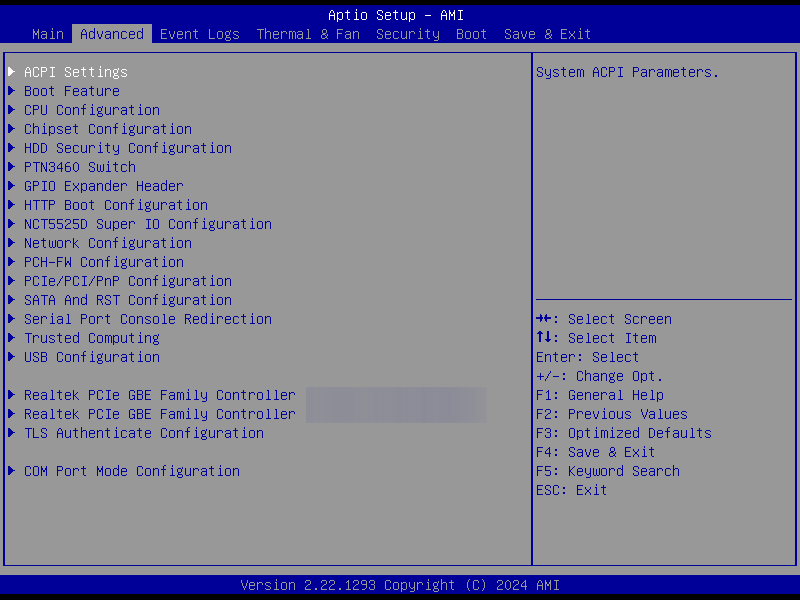Open the Thermal & Fan tab
The width and height of the screenshot is (800, 600).
tap(308, 34)
